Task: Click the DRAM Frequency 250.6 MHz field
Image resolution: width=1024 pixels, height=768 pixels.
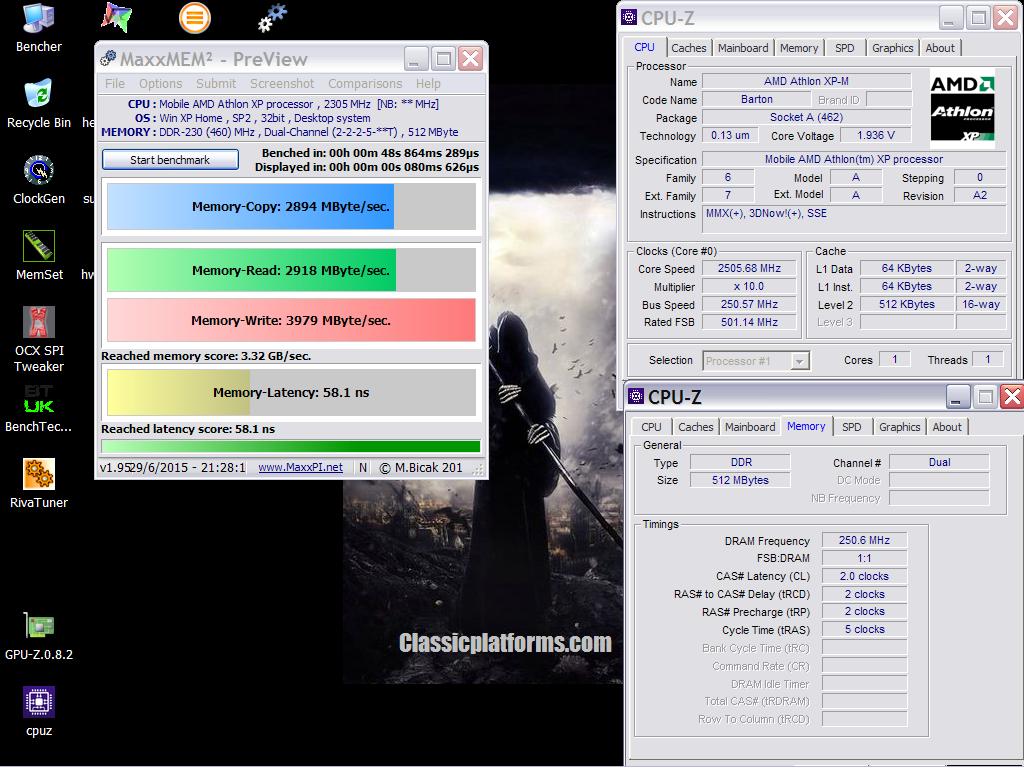Action: coord(864,540)
